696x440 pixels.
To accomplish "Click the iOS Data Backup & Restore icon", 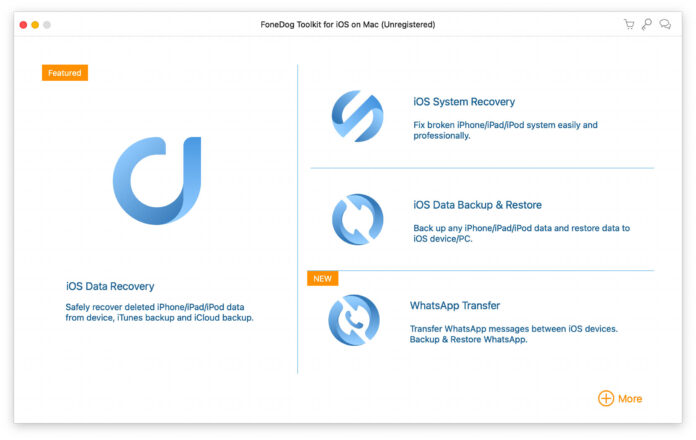I will point(357,219).
